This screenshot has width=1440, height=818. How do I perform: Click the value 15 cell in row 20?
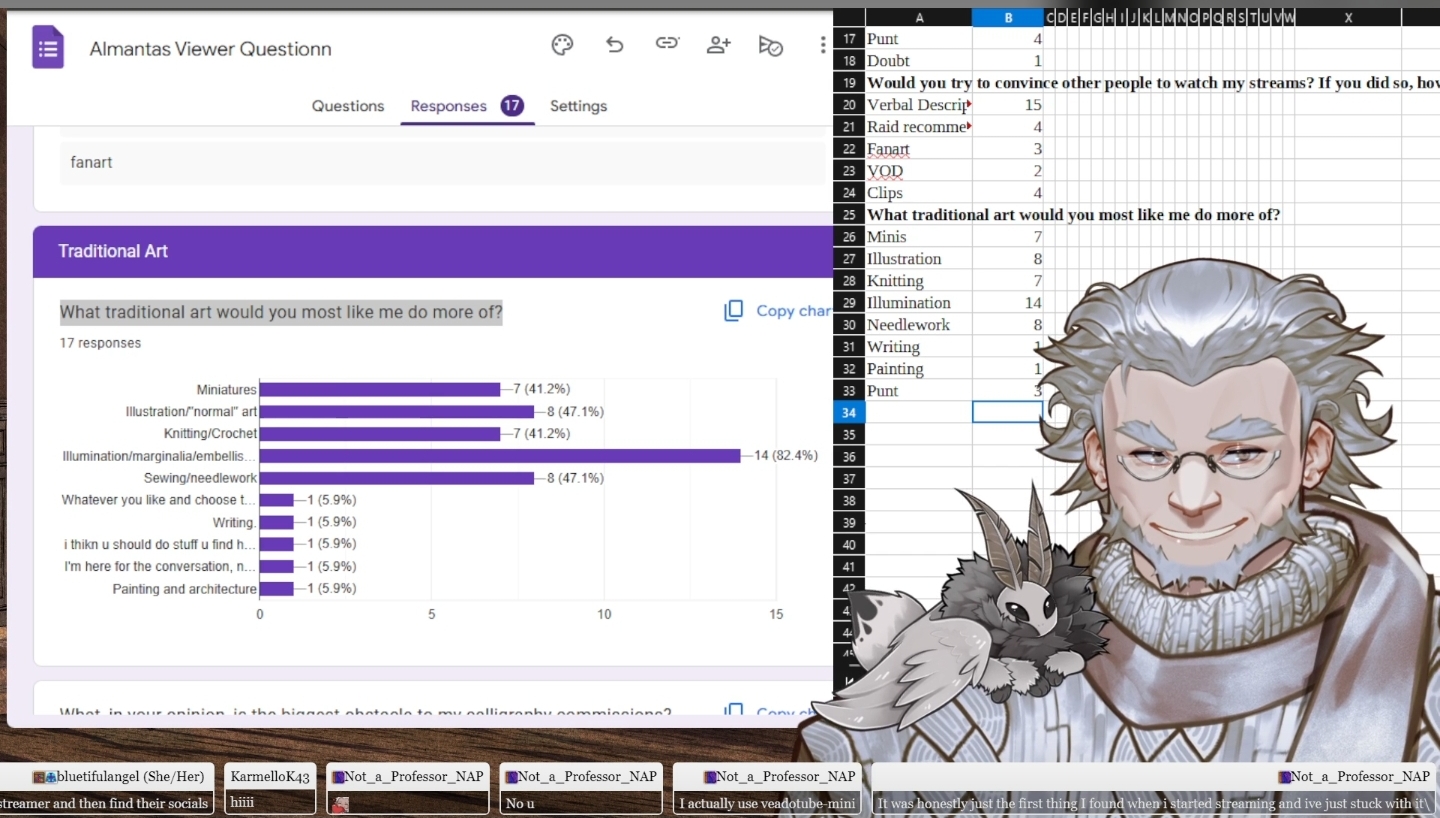(x=1008, y=105)
